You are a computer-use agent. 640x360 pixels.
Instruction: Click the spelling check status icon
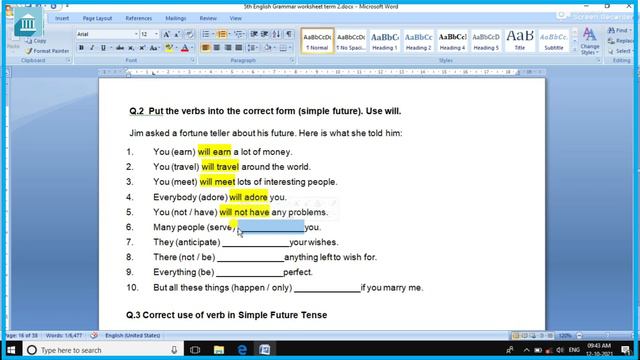pos(94,336)
